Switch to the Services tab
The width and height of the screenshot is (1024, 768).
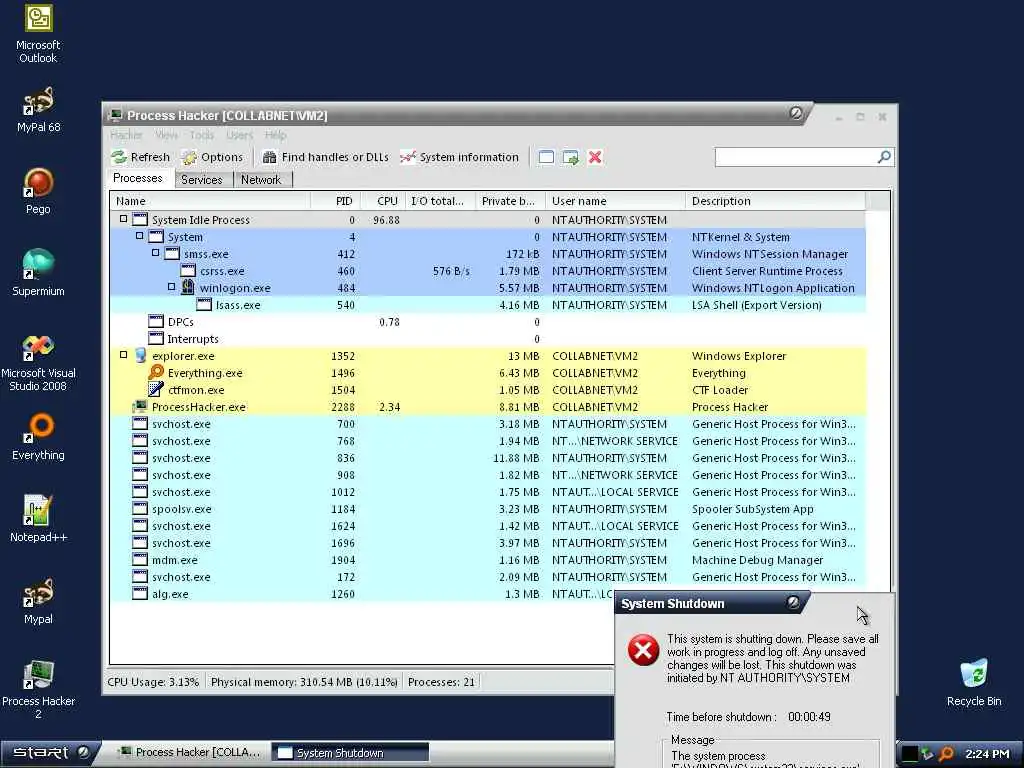coord(202,180)
